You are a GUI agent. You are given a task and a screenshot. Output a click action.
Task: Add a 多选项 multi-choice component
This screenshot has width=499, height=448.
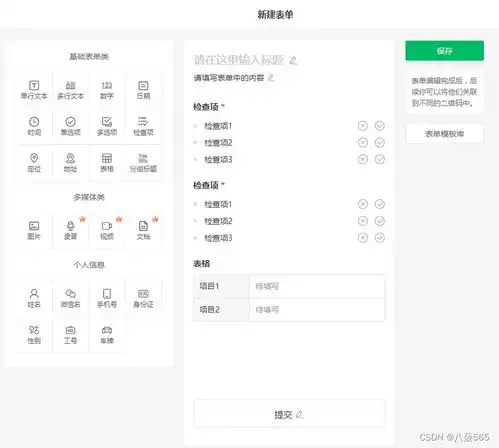[x=107, y=126]
